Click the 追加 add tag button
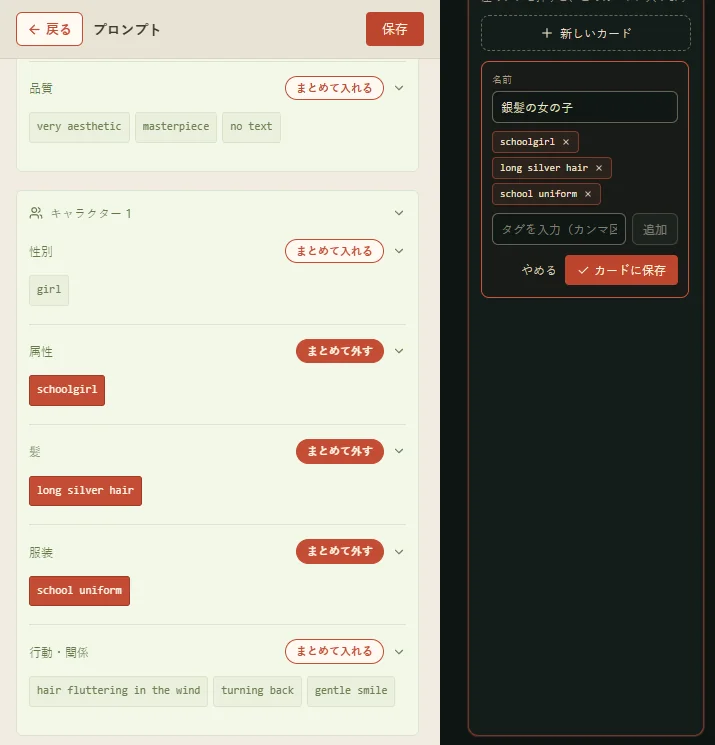715x745 pixels. [x=655, y=229]
